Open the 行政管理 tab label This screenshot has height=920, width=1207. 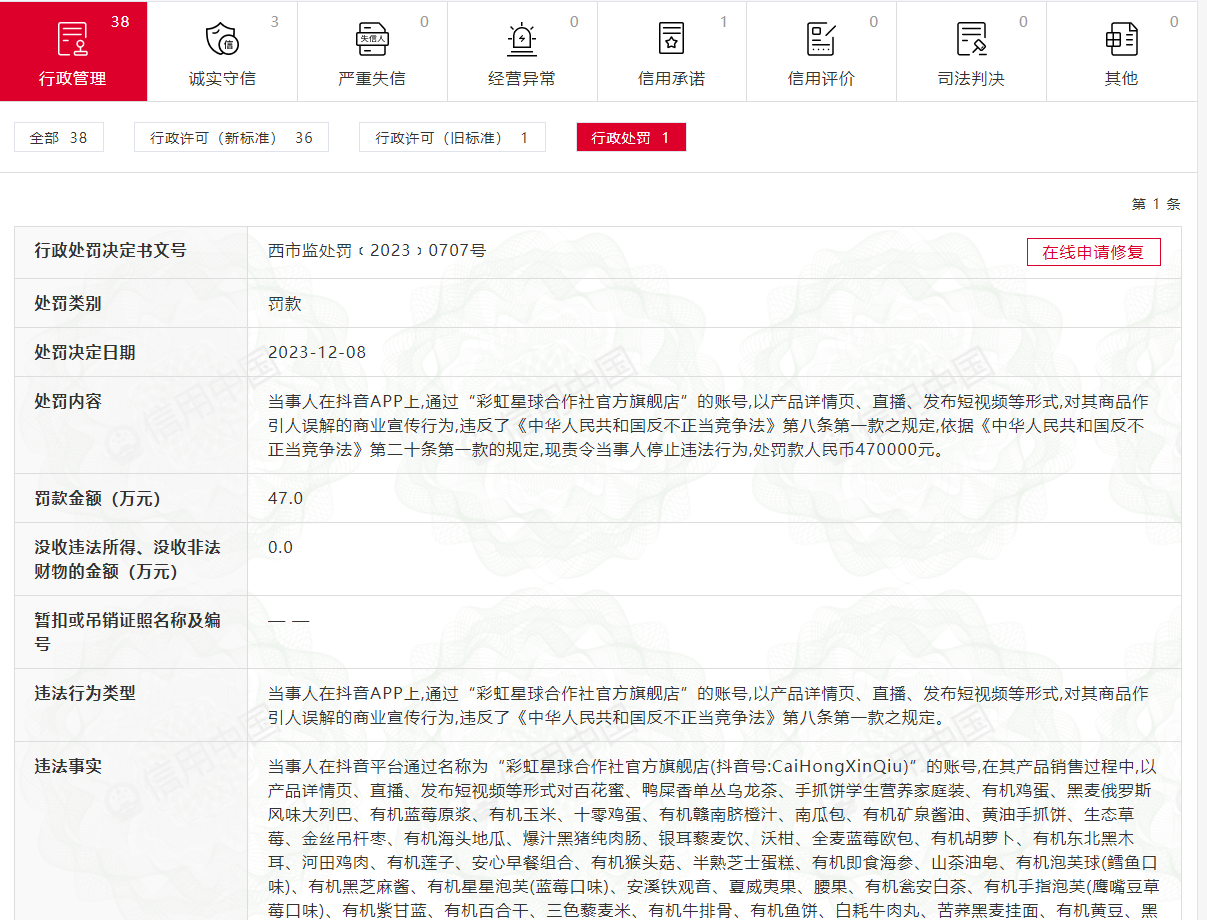click(x=73, y=78)
